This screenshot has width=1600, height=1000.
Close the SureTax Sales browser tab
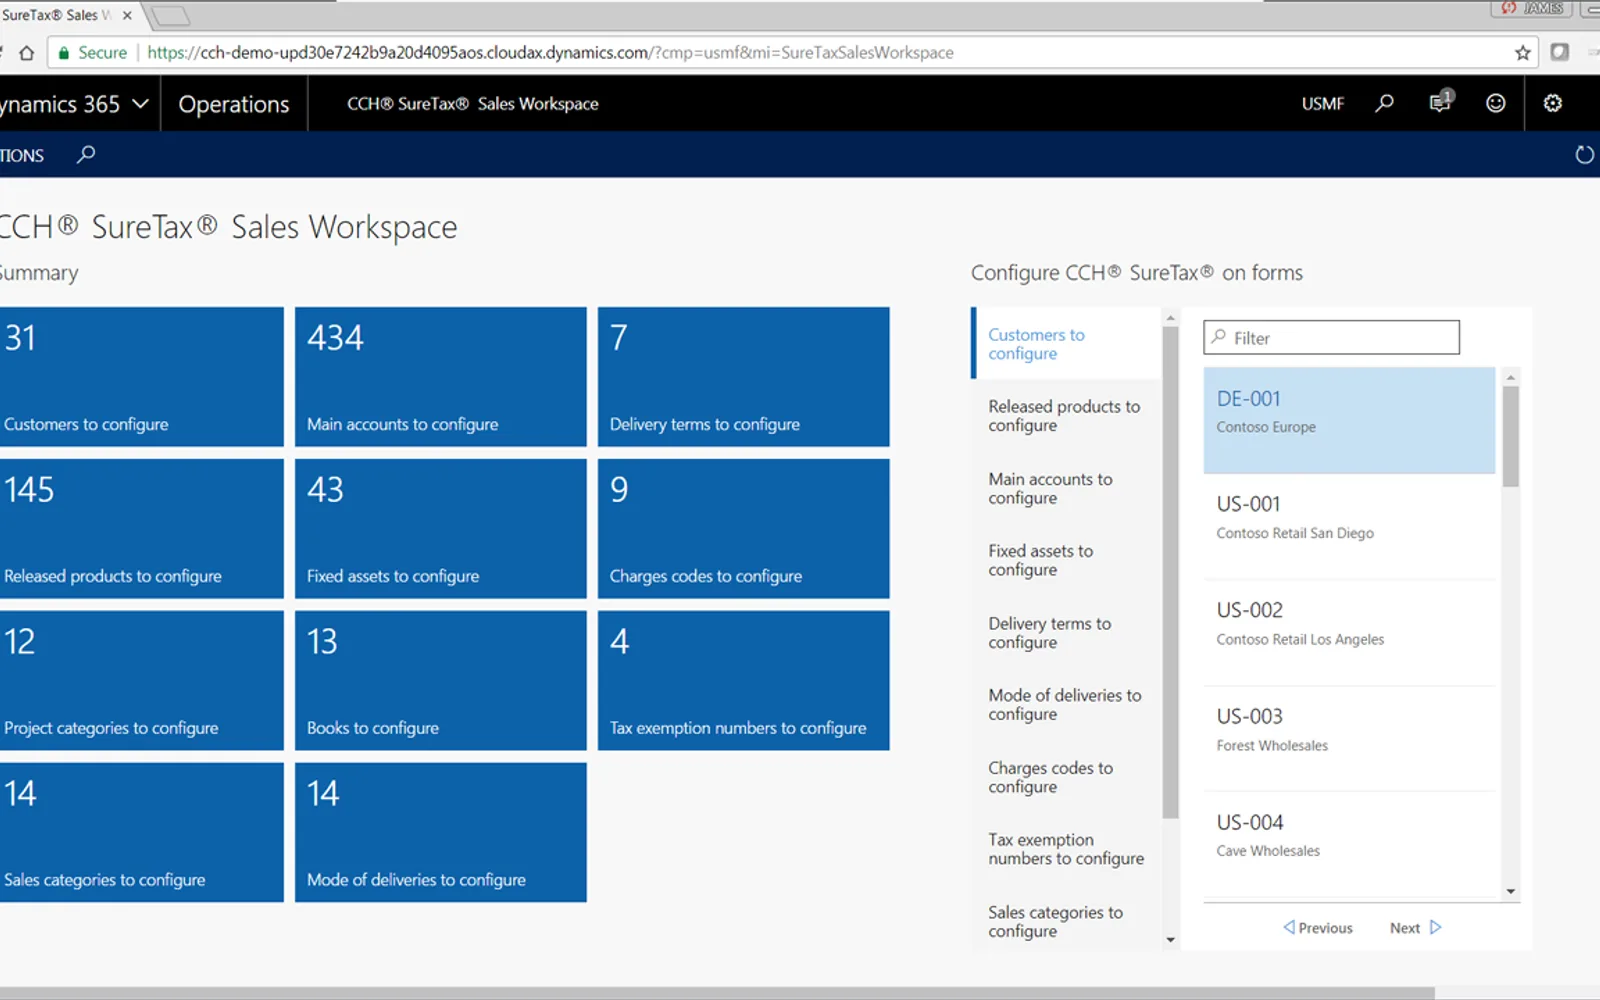(x=127, y=15)
